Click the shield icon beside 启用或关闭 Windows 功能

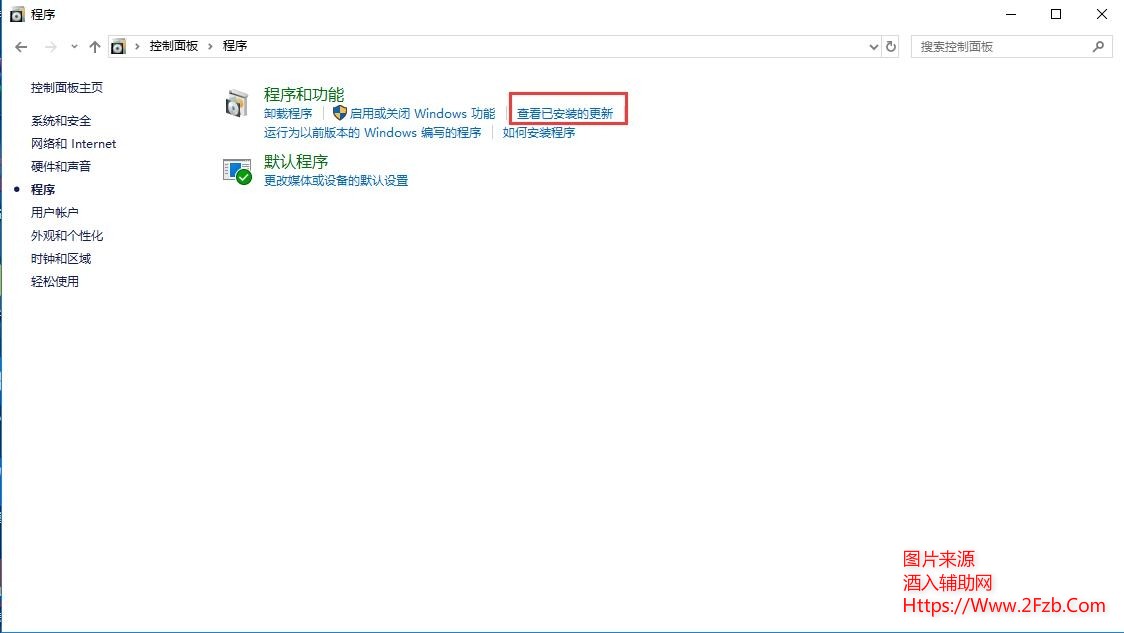[340, 113]
